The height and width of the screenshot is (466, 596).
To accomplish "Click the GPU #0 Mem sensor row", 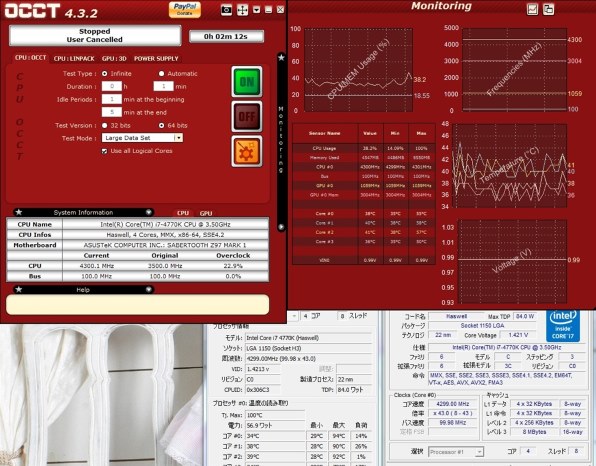I will 363,195.
